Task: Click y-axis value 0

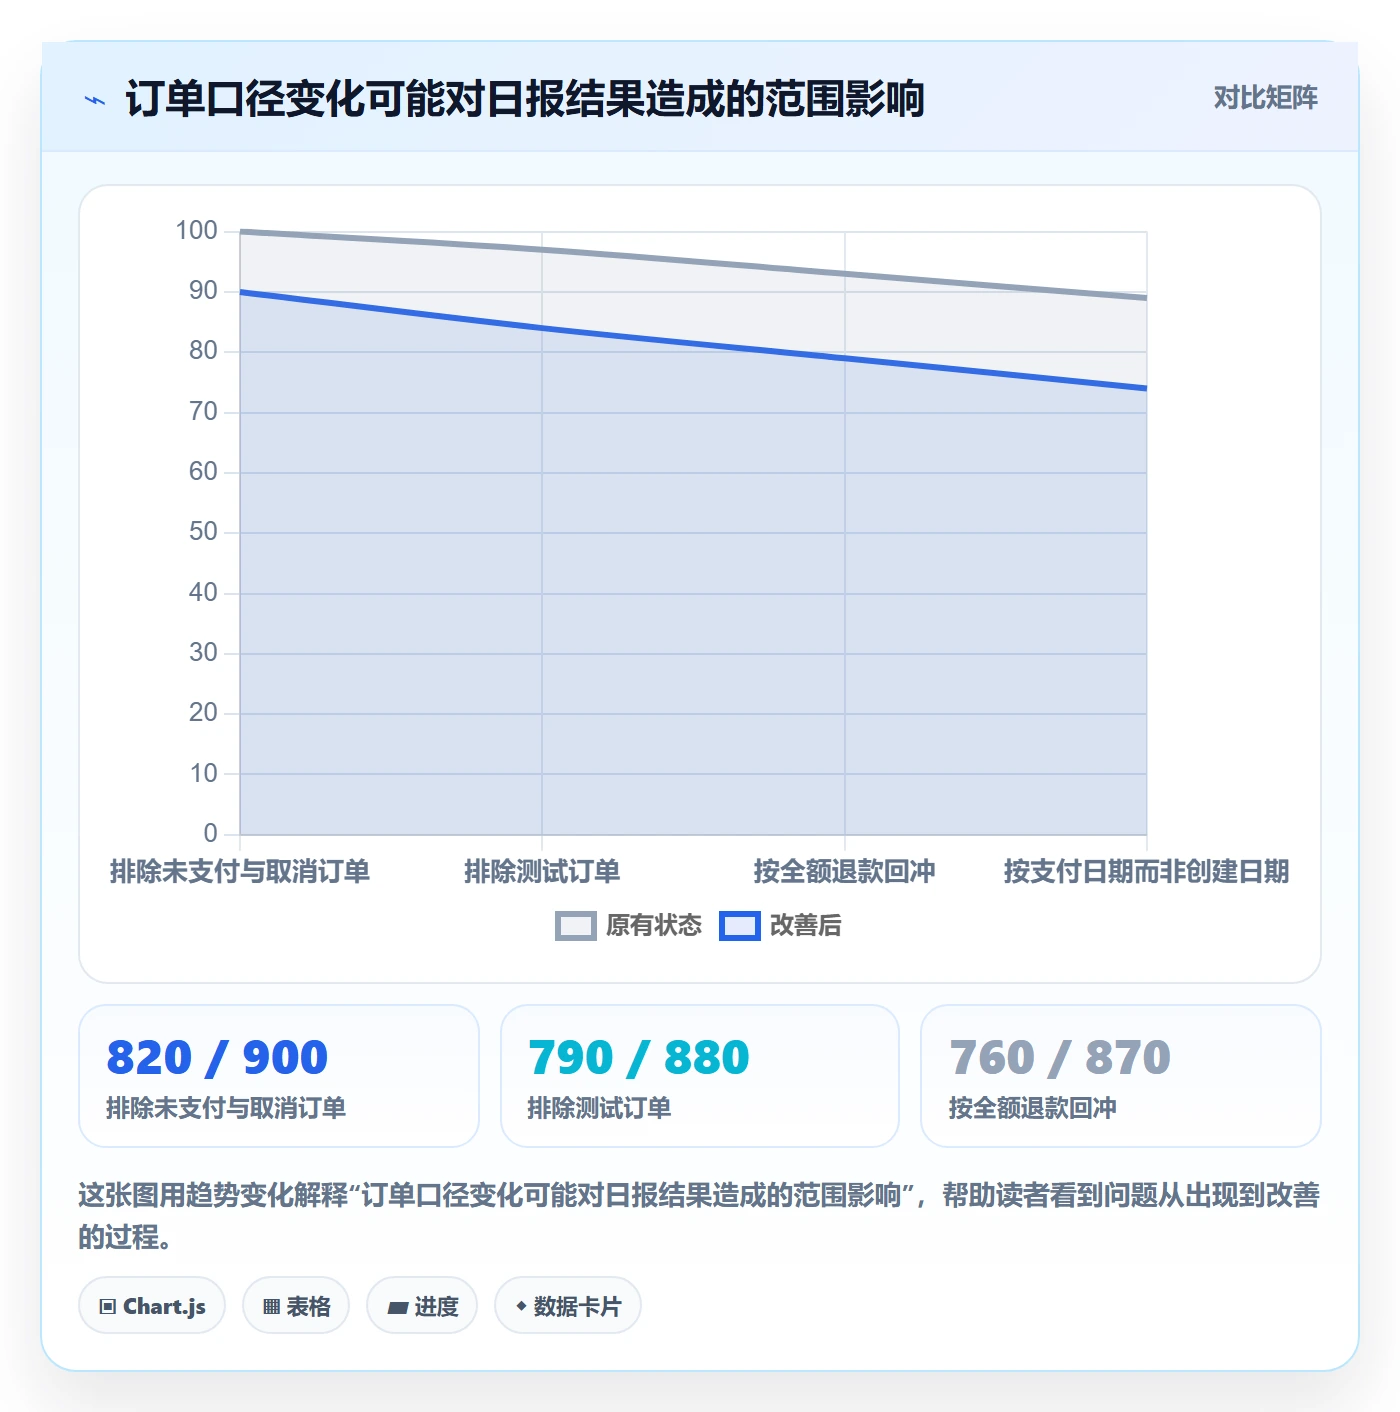Action: click(x=210, y=834)
